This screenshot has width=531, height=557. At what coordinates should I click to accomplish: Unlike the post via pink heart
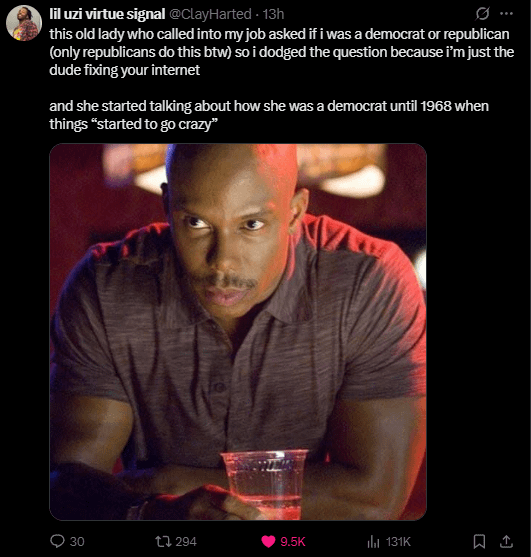coord(269,542)
